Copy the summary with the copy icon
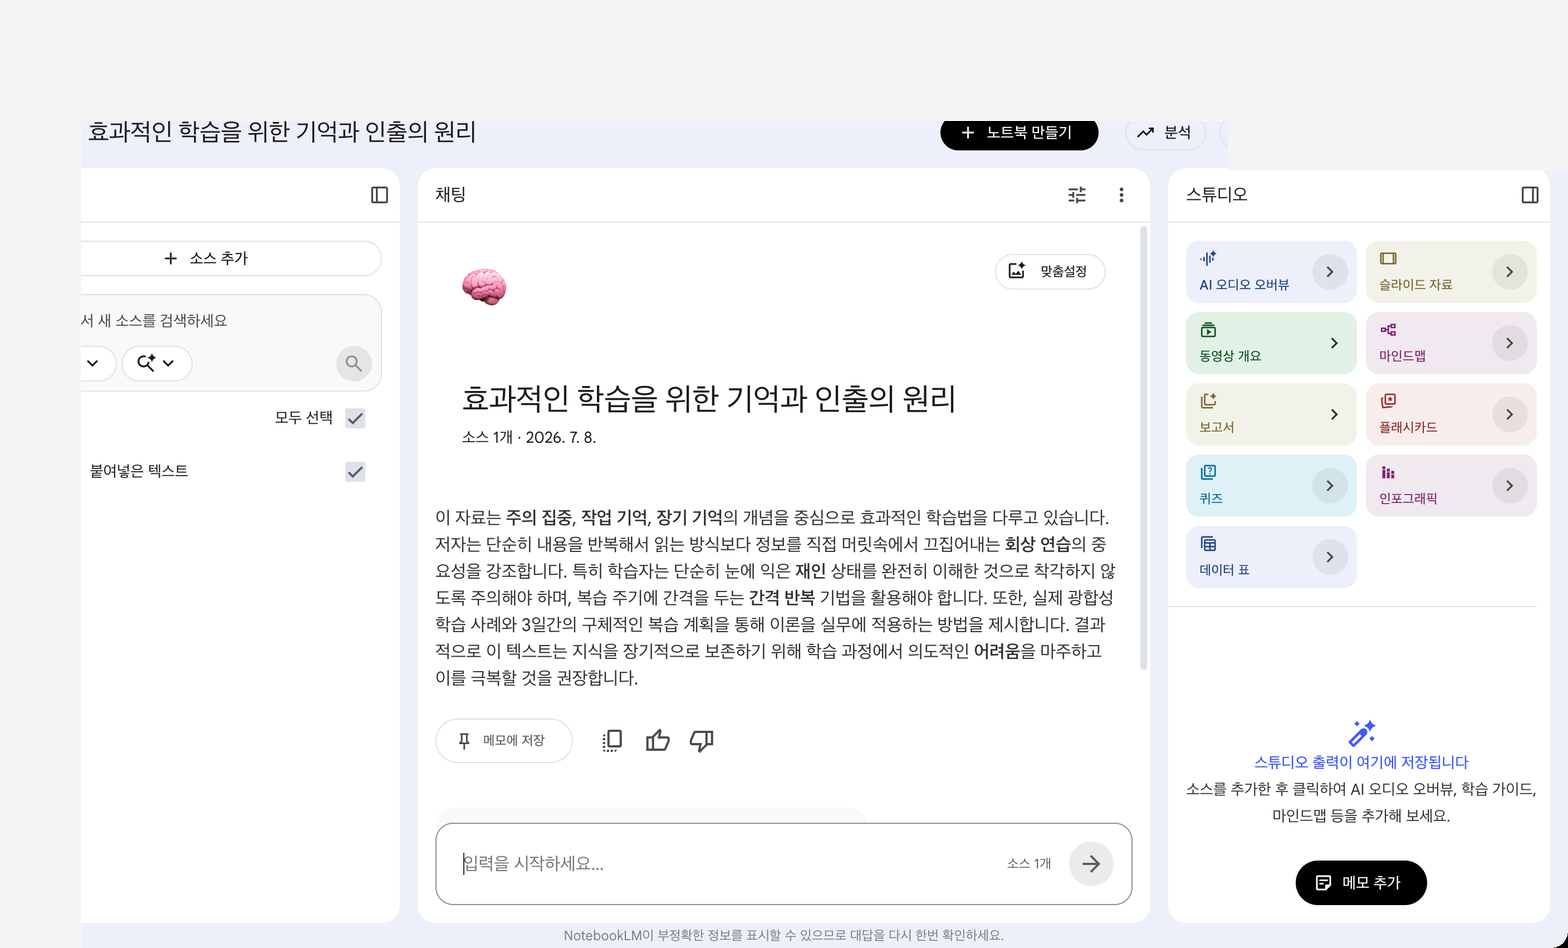Screen dimensions: 1568x948 613,741
